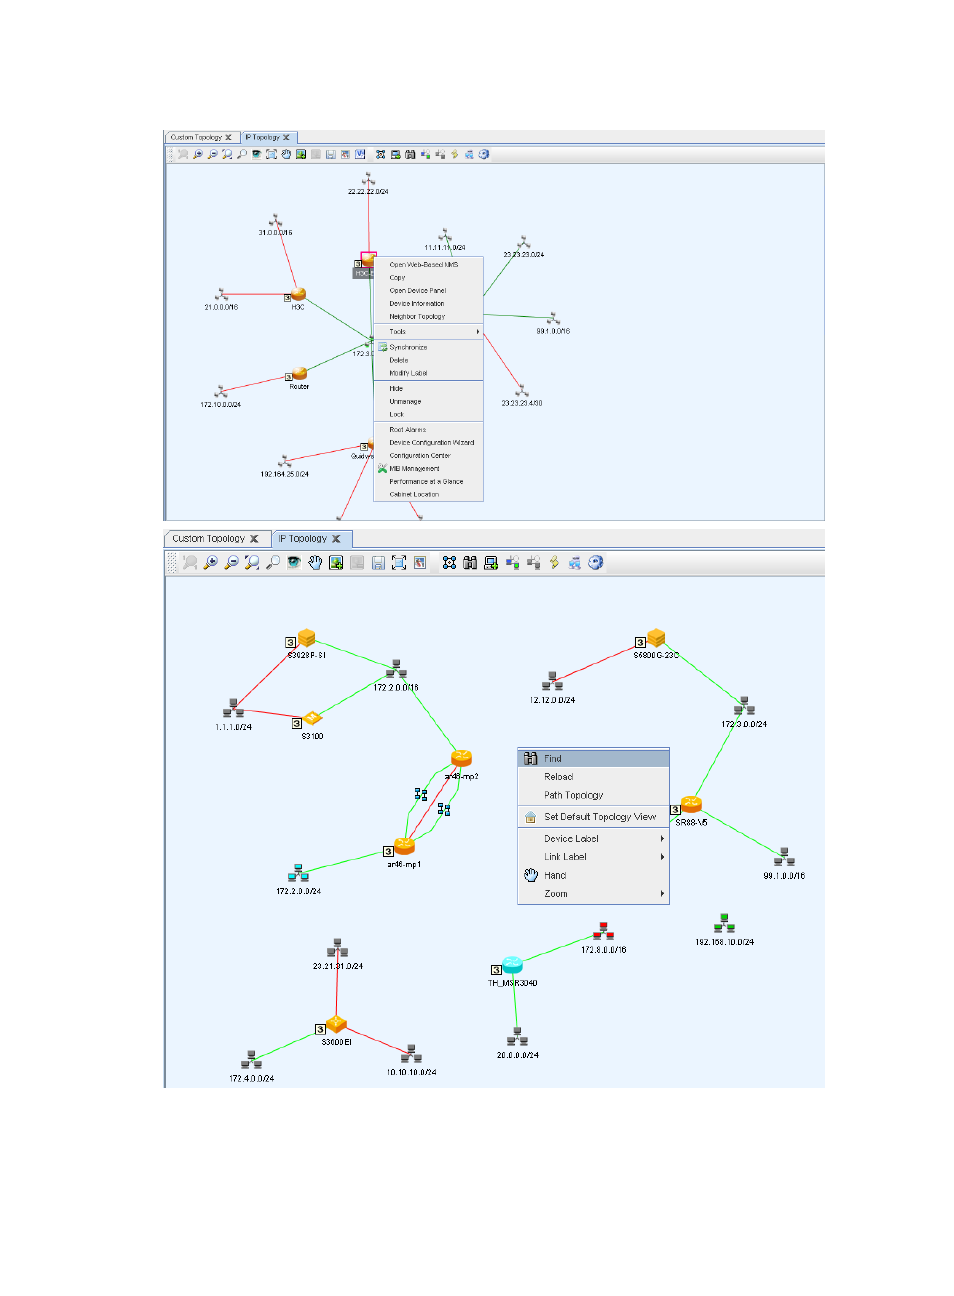This screenshot has width=954, height=1296.
Task: Choose Configuration Center menu item
Action: (429, 456)
